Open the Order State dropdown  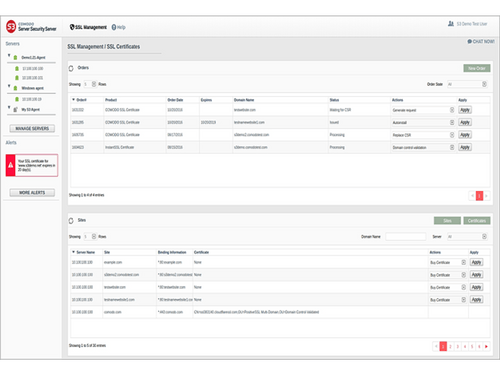[x=467, y=84]
